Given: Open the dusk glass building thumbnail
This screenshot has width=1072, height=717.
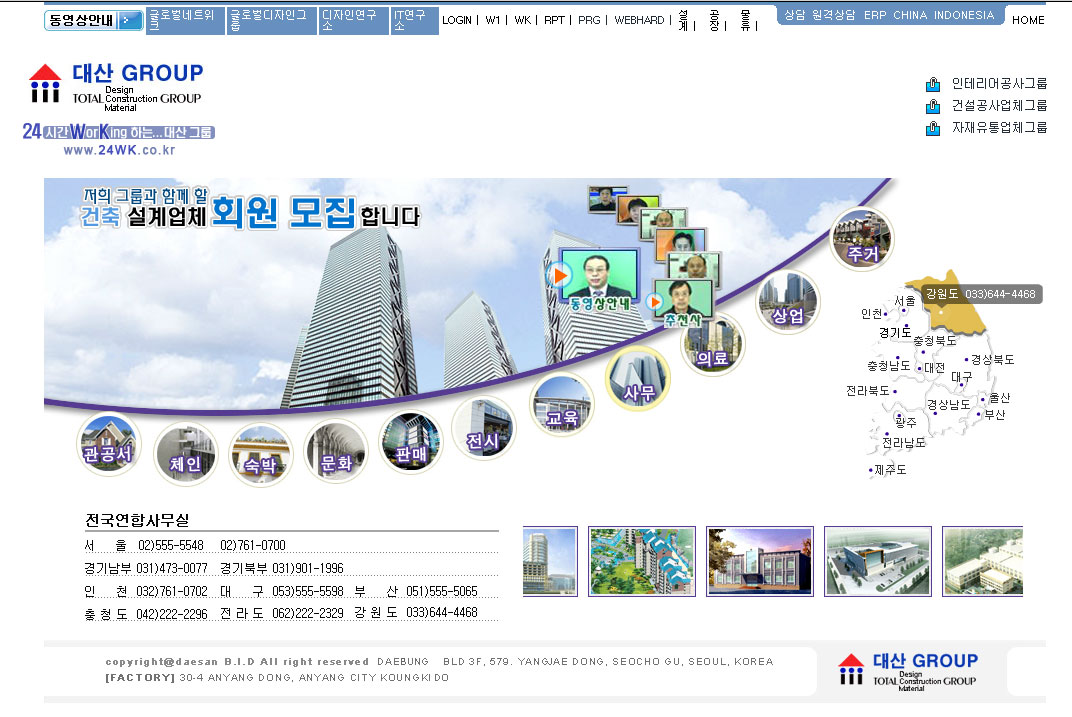Looking at the screenshot, I should point(760,561).
